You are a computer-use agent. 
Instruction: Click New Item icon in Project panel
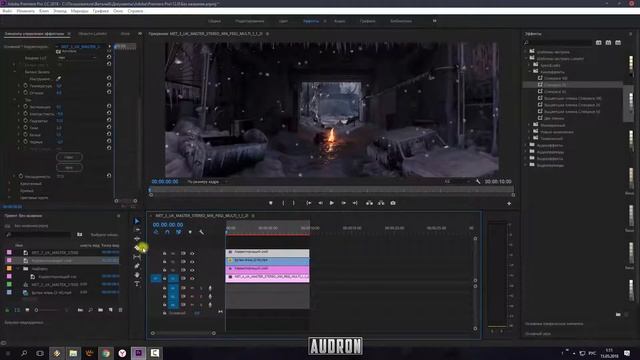[111, 310]
